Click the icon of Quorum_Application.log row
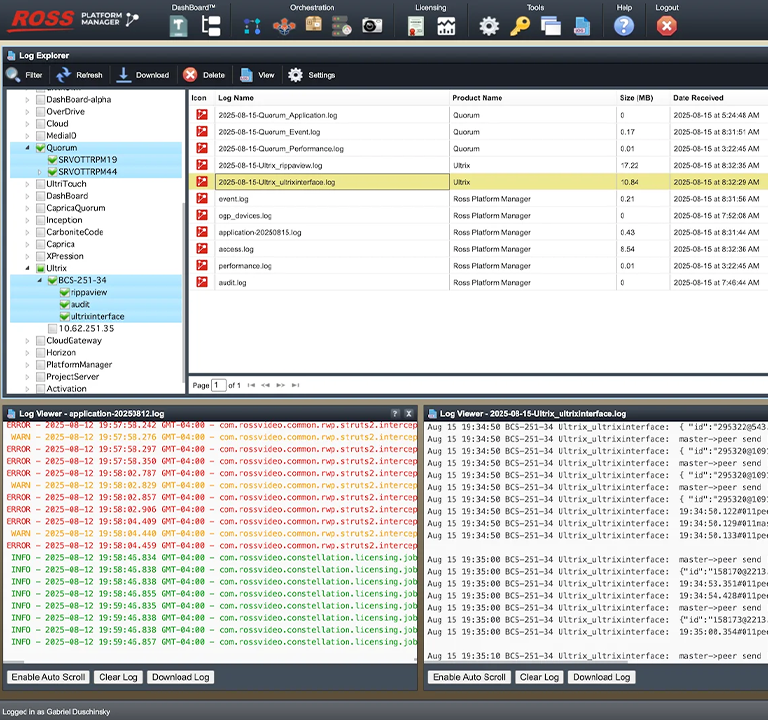 pyautogui.click(x=202, y=115)
